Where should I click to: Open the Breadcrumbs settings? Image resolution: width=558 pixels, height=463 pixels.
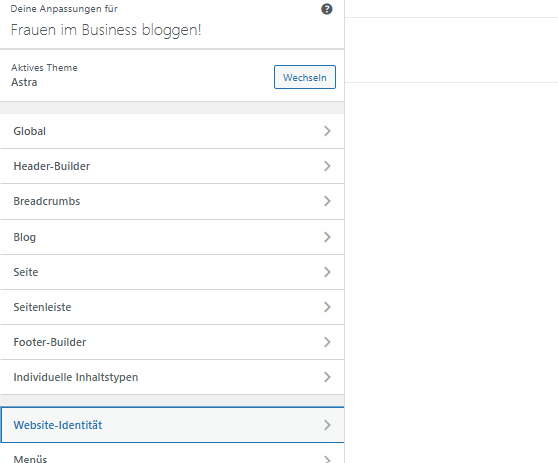click(x=172, y=201)
